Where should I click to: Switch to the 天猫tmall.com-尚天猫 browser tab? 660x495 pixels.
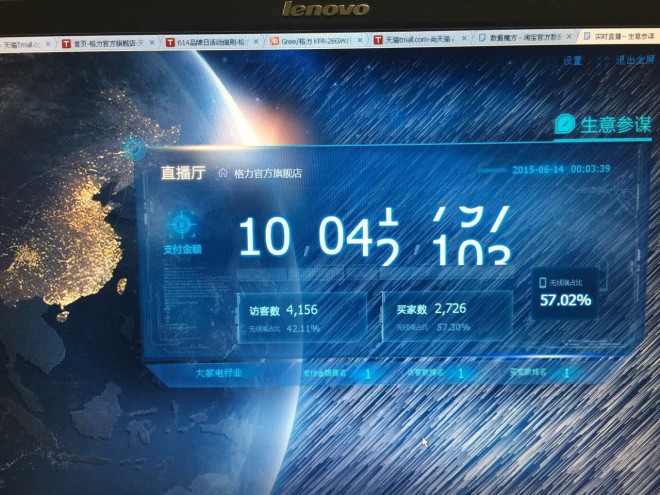tap(420, 40)
